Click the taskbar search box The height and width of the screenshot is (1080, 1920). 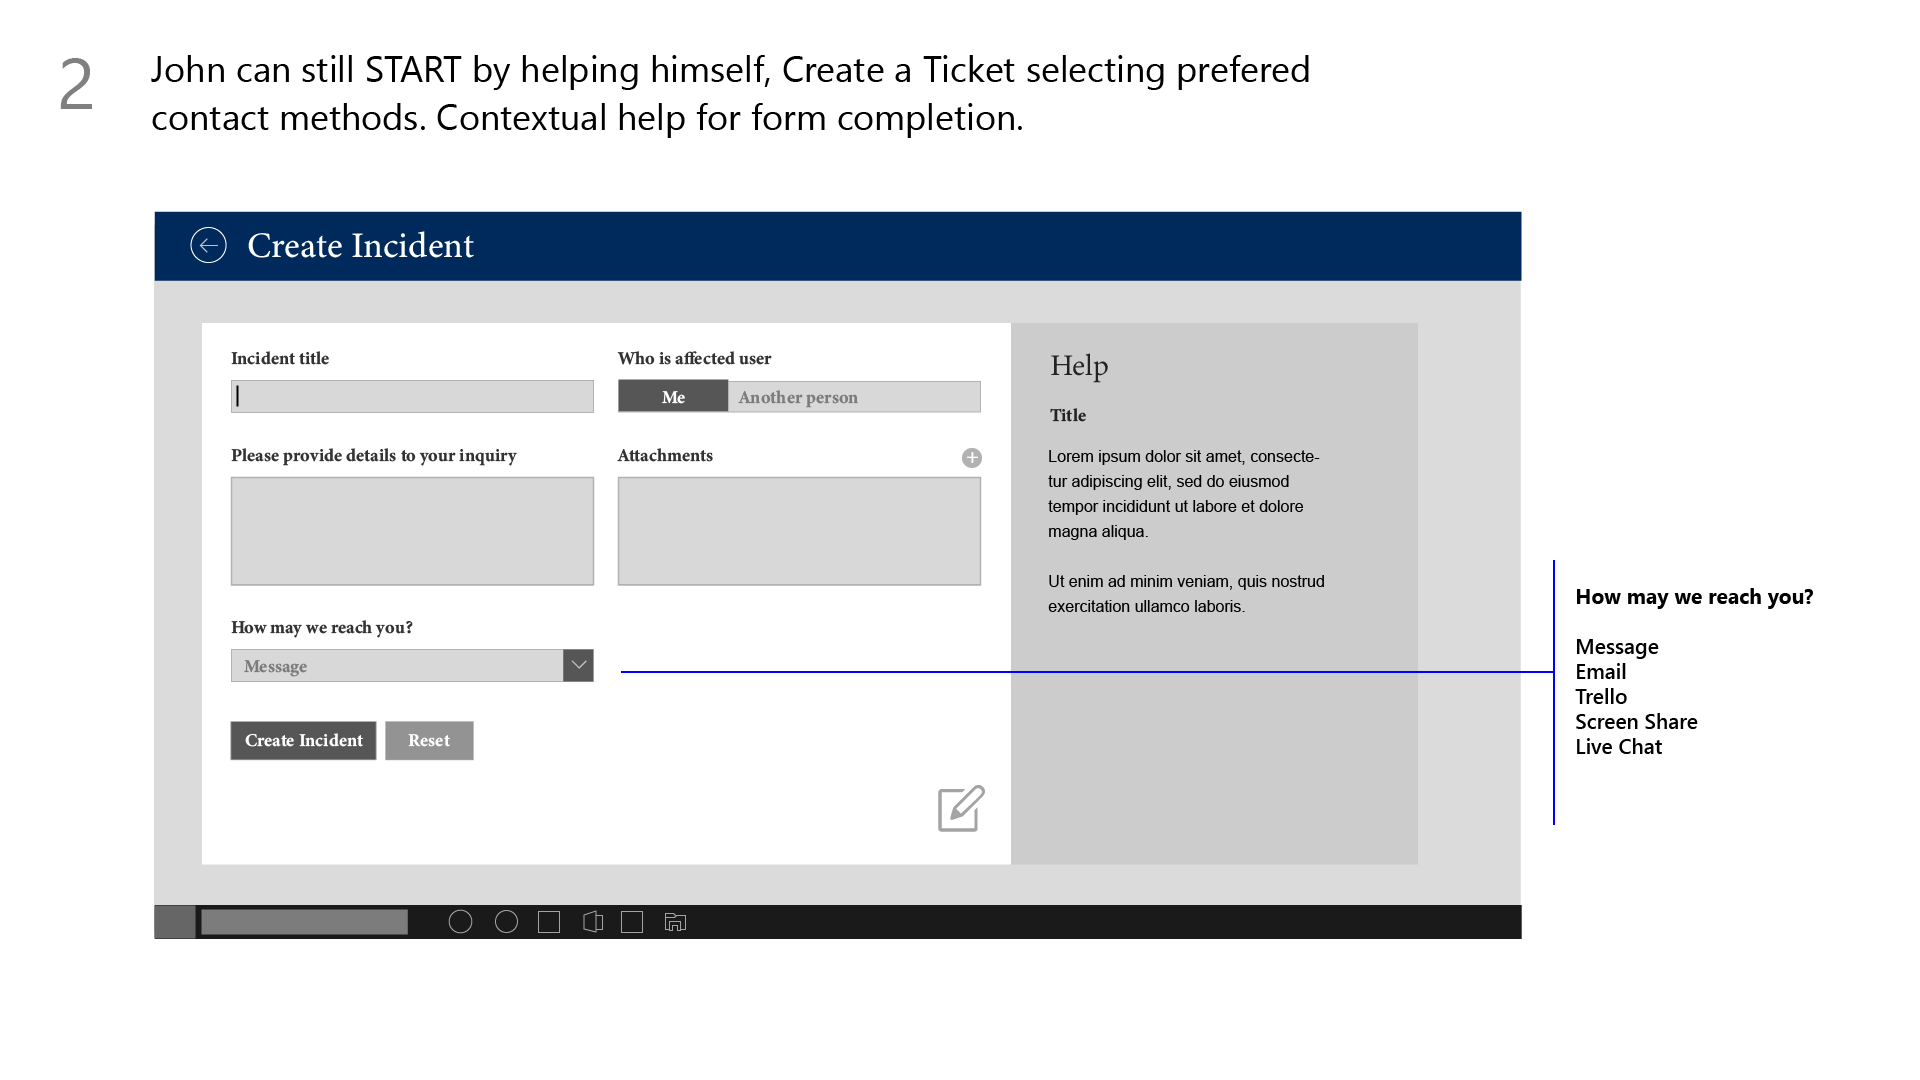(x=304, y=922)
